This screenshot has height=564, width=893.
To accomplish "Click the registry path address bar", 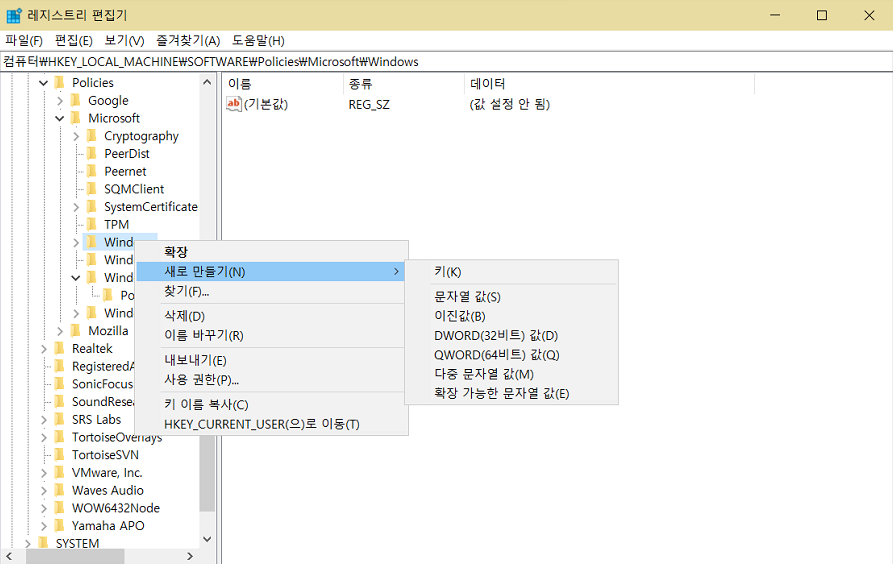I will click(x=446, y=62).
